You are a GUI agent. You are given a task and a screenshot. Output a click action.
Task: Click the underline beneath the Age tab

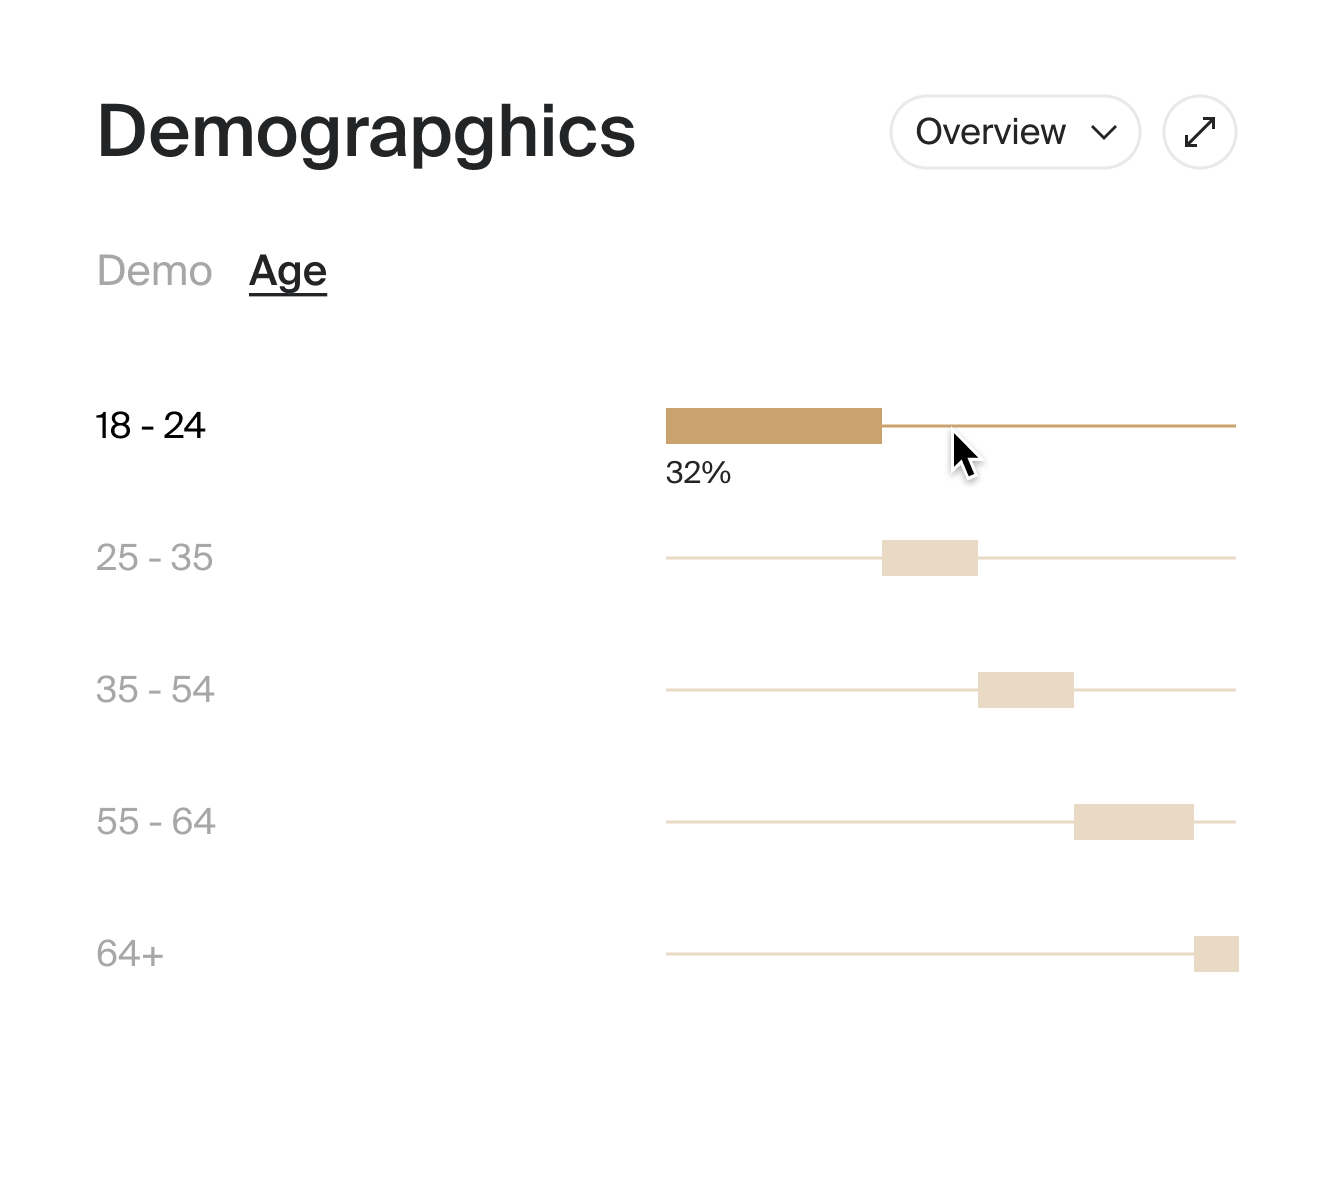pyautogui.click(x=287, y=295)
